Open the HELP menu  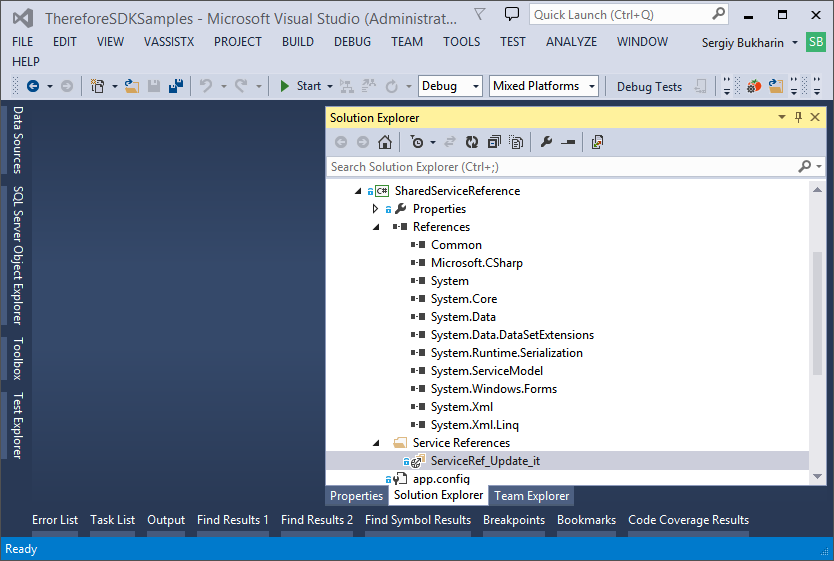pyautogui.click(x=26, y=62)
